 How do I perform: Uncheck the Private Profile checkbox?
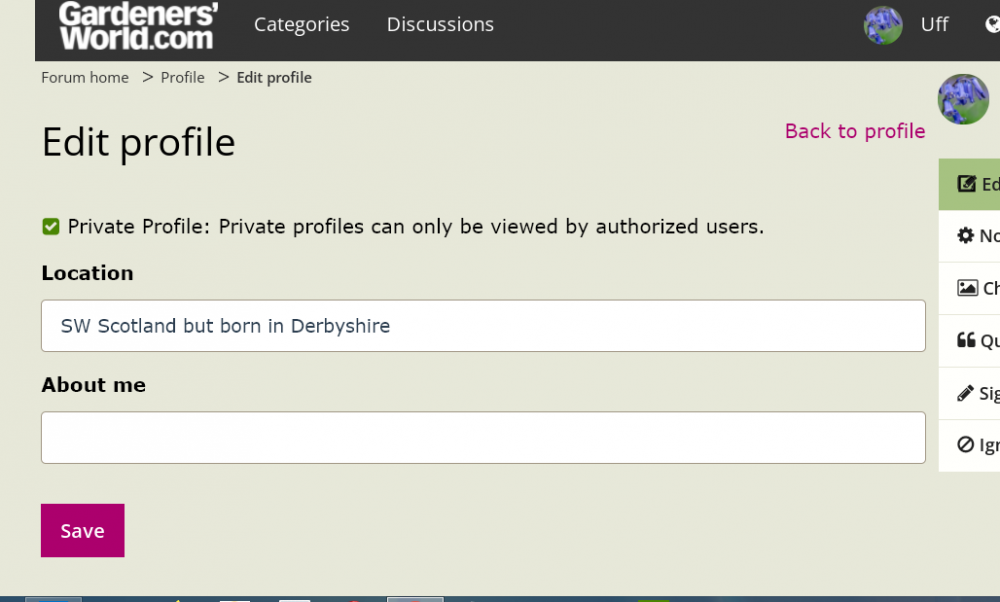(51, 227)
